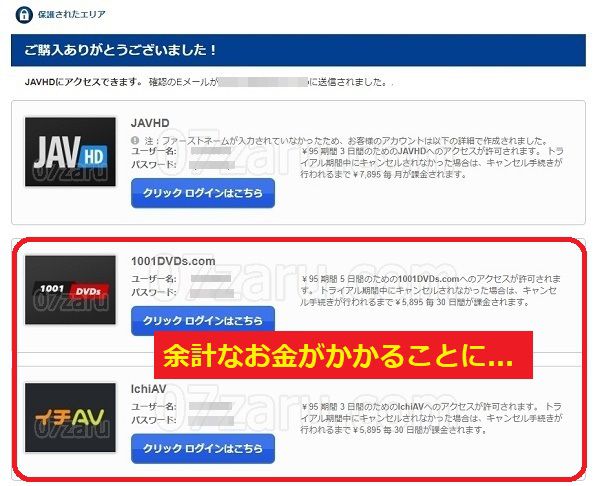The width and height of the screenshot is (600, 486).
Task: Click the JAVHD logo thumbnail
Action: click(70, 152)
